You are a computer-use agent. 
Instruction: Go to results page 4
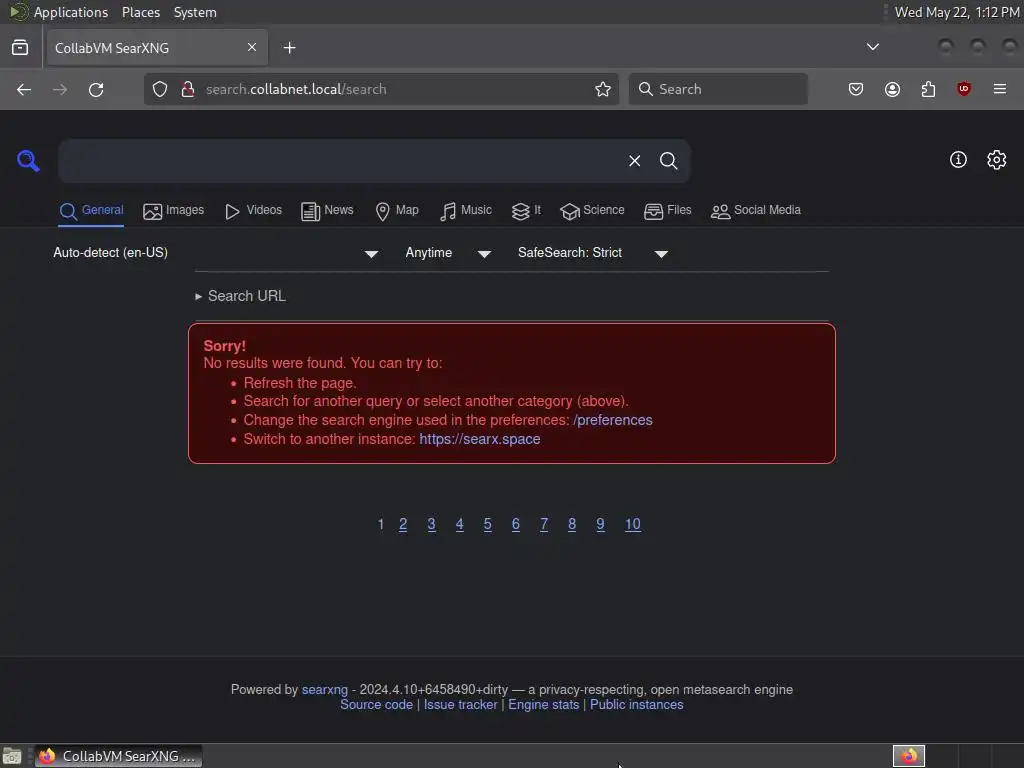(459, 524)
